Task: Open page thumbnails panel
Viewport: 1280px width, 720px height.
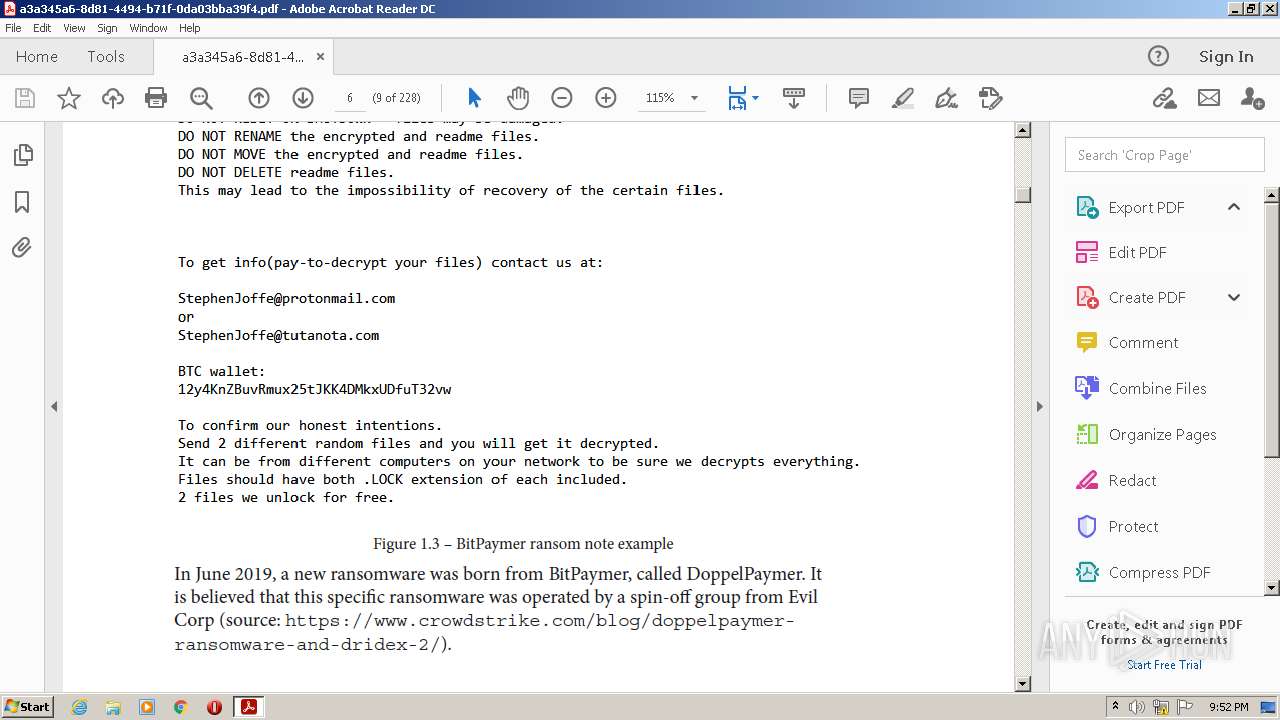Action: [22, 155]
